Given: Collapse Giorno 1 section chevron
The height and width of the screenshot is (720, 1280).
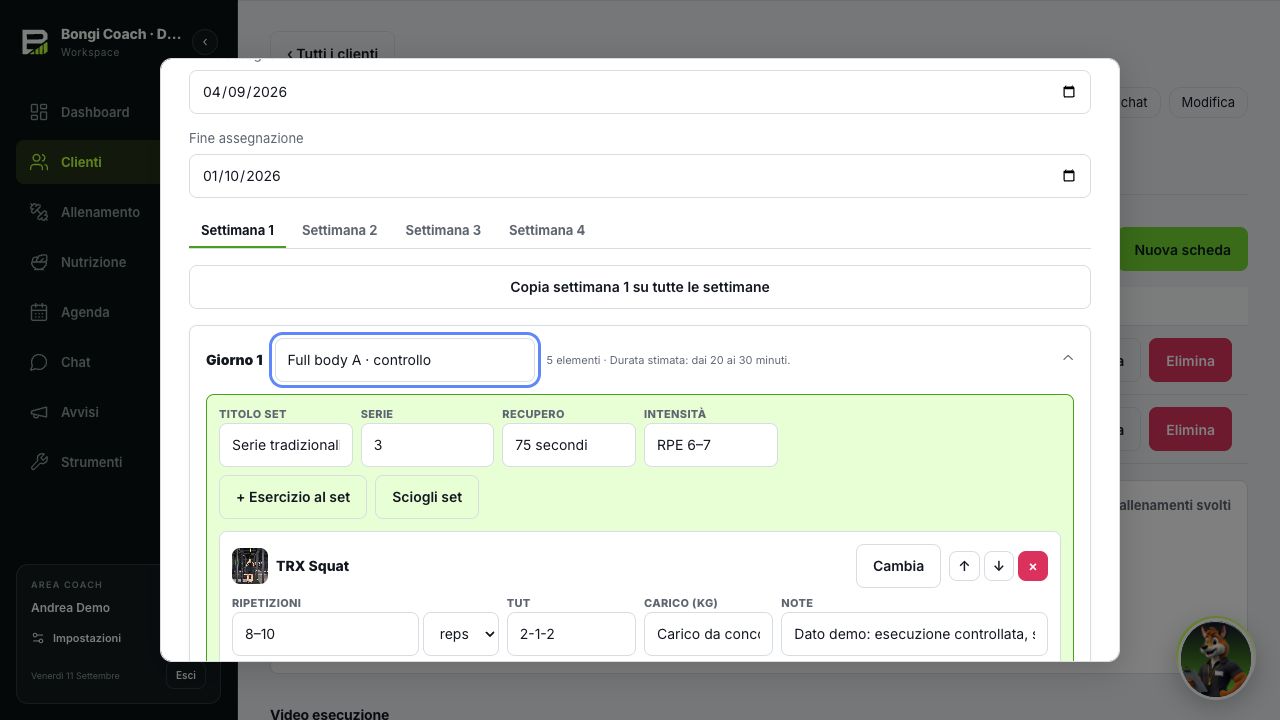Looking at the screenshot, I should pyautogui.click(x=1068, y=358).
